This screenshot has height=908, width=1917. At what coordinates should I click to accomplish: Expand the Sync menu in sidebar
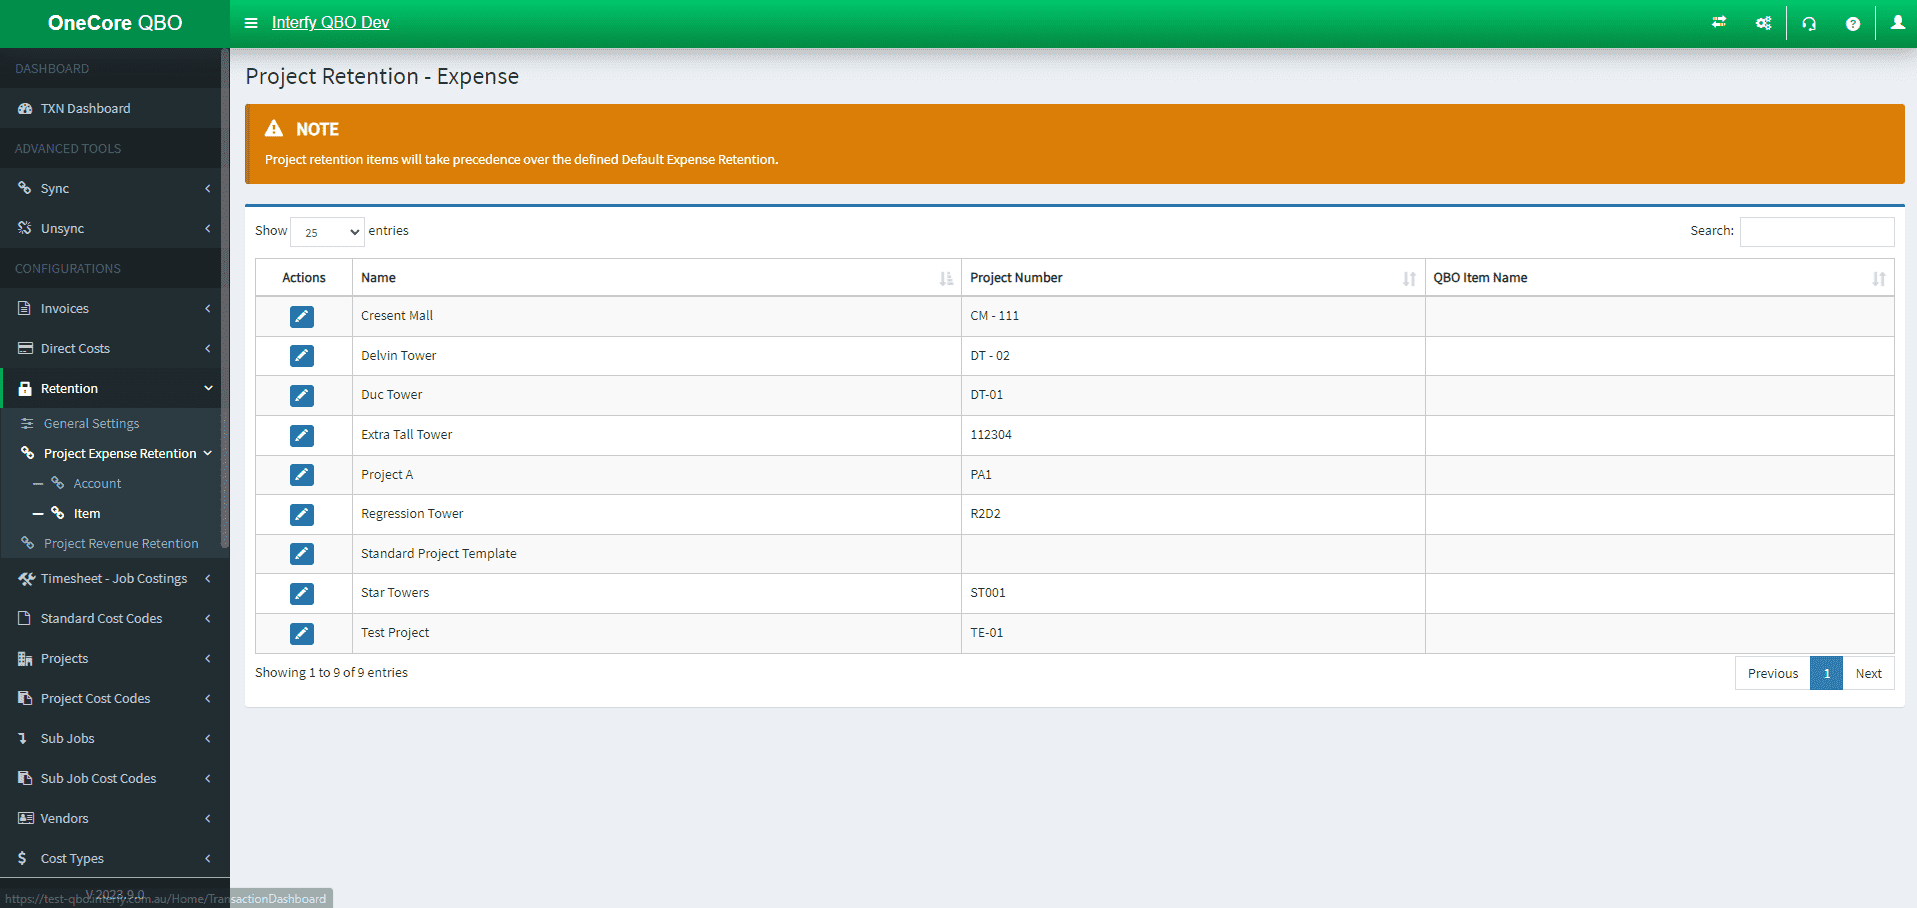(x=110, y=189)
